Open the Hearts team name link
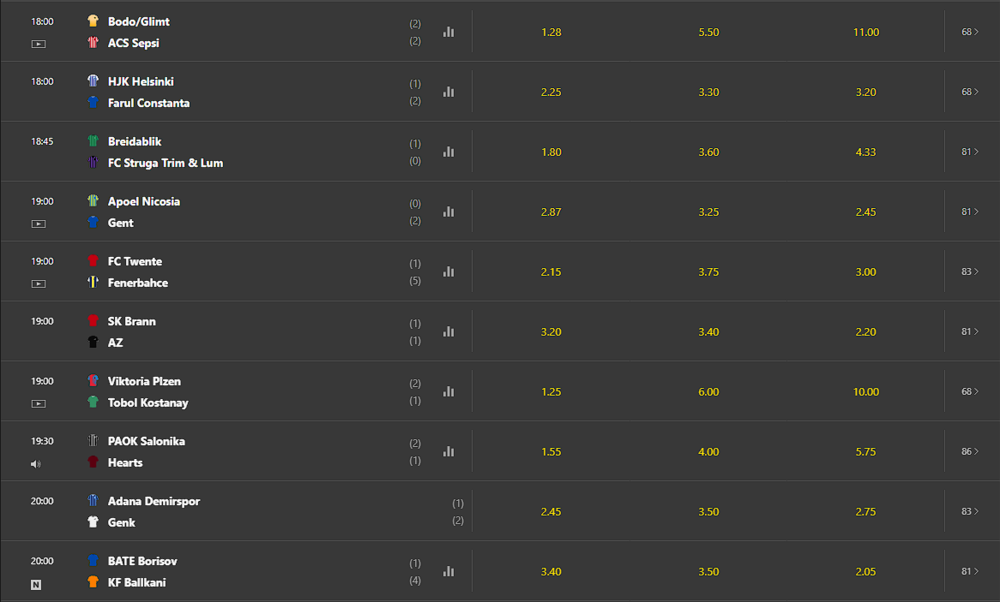 (x=125, y=463)
